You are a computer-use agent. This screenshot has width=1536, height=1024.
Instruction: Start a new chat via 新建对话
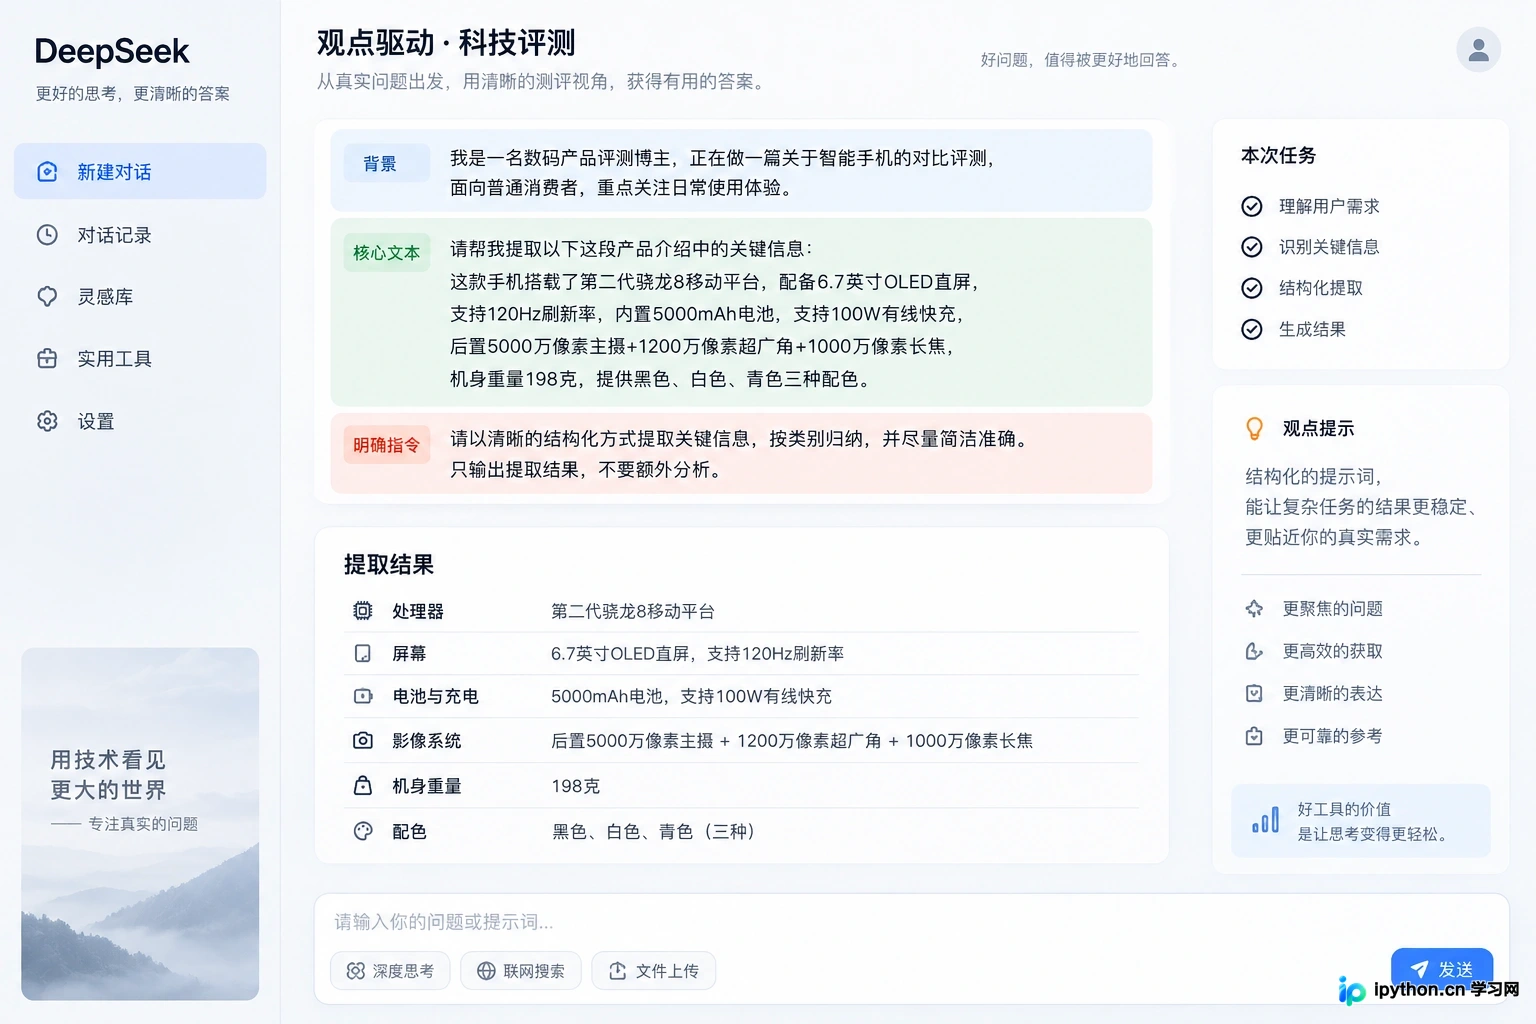140,171
